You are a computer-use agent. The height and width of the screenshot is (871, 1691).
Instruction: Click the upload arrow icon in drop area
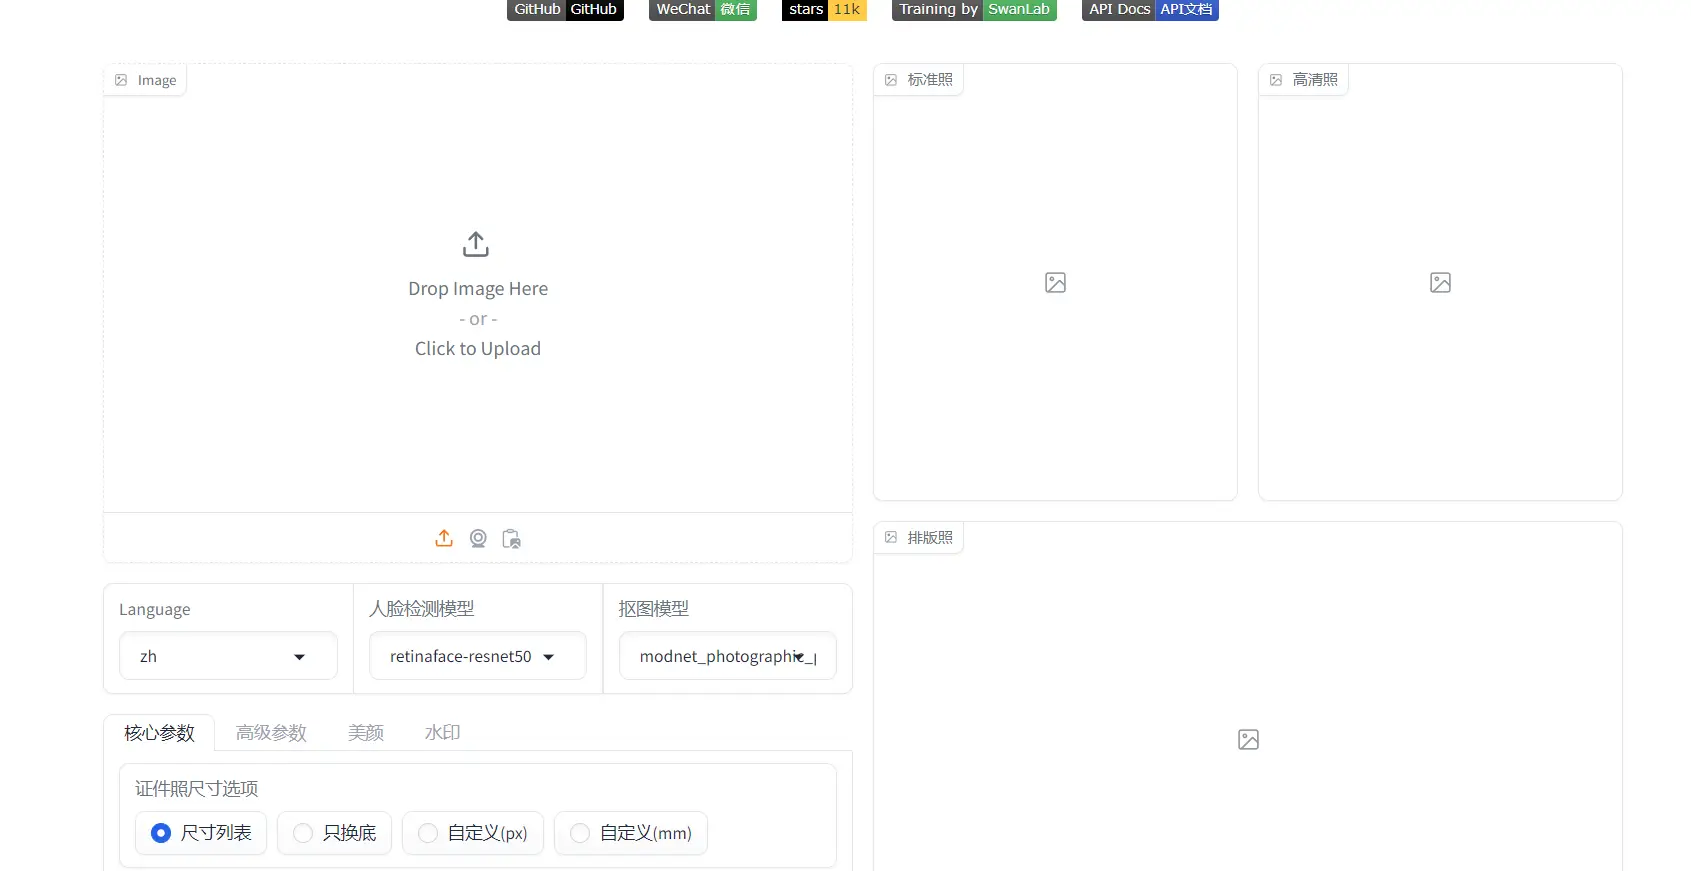(476, 244)
